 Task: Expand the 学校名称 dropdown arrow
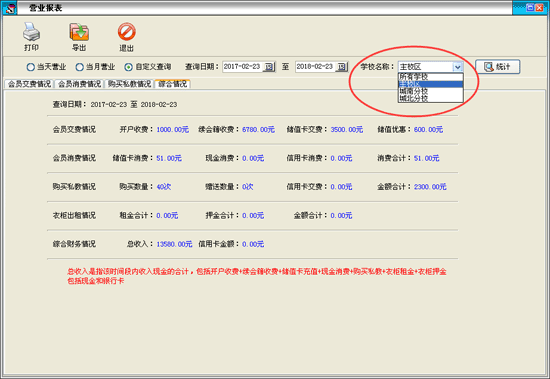[x=457, y=67]
